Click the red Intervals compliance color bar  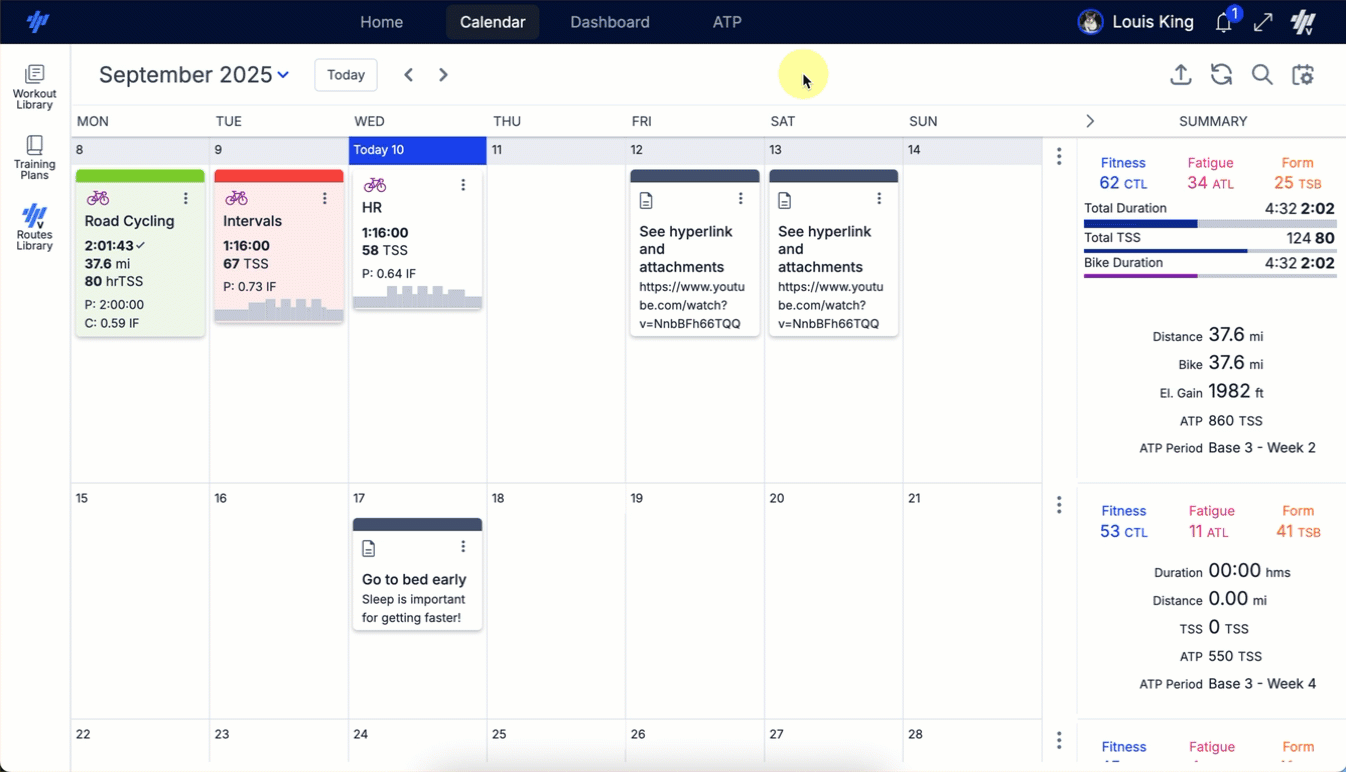point(278,176)
